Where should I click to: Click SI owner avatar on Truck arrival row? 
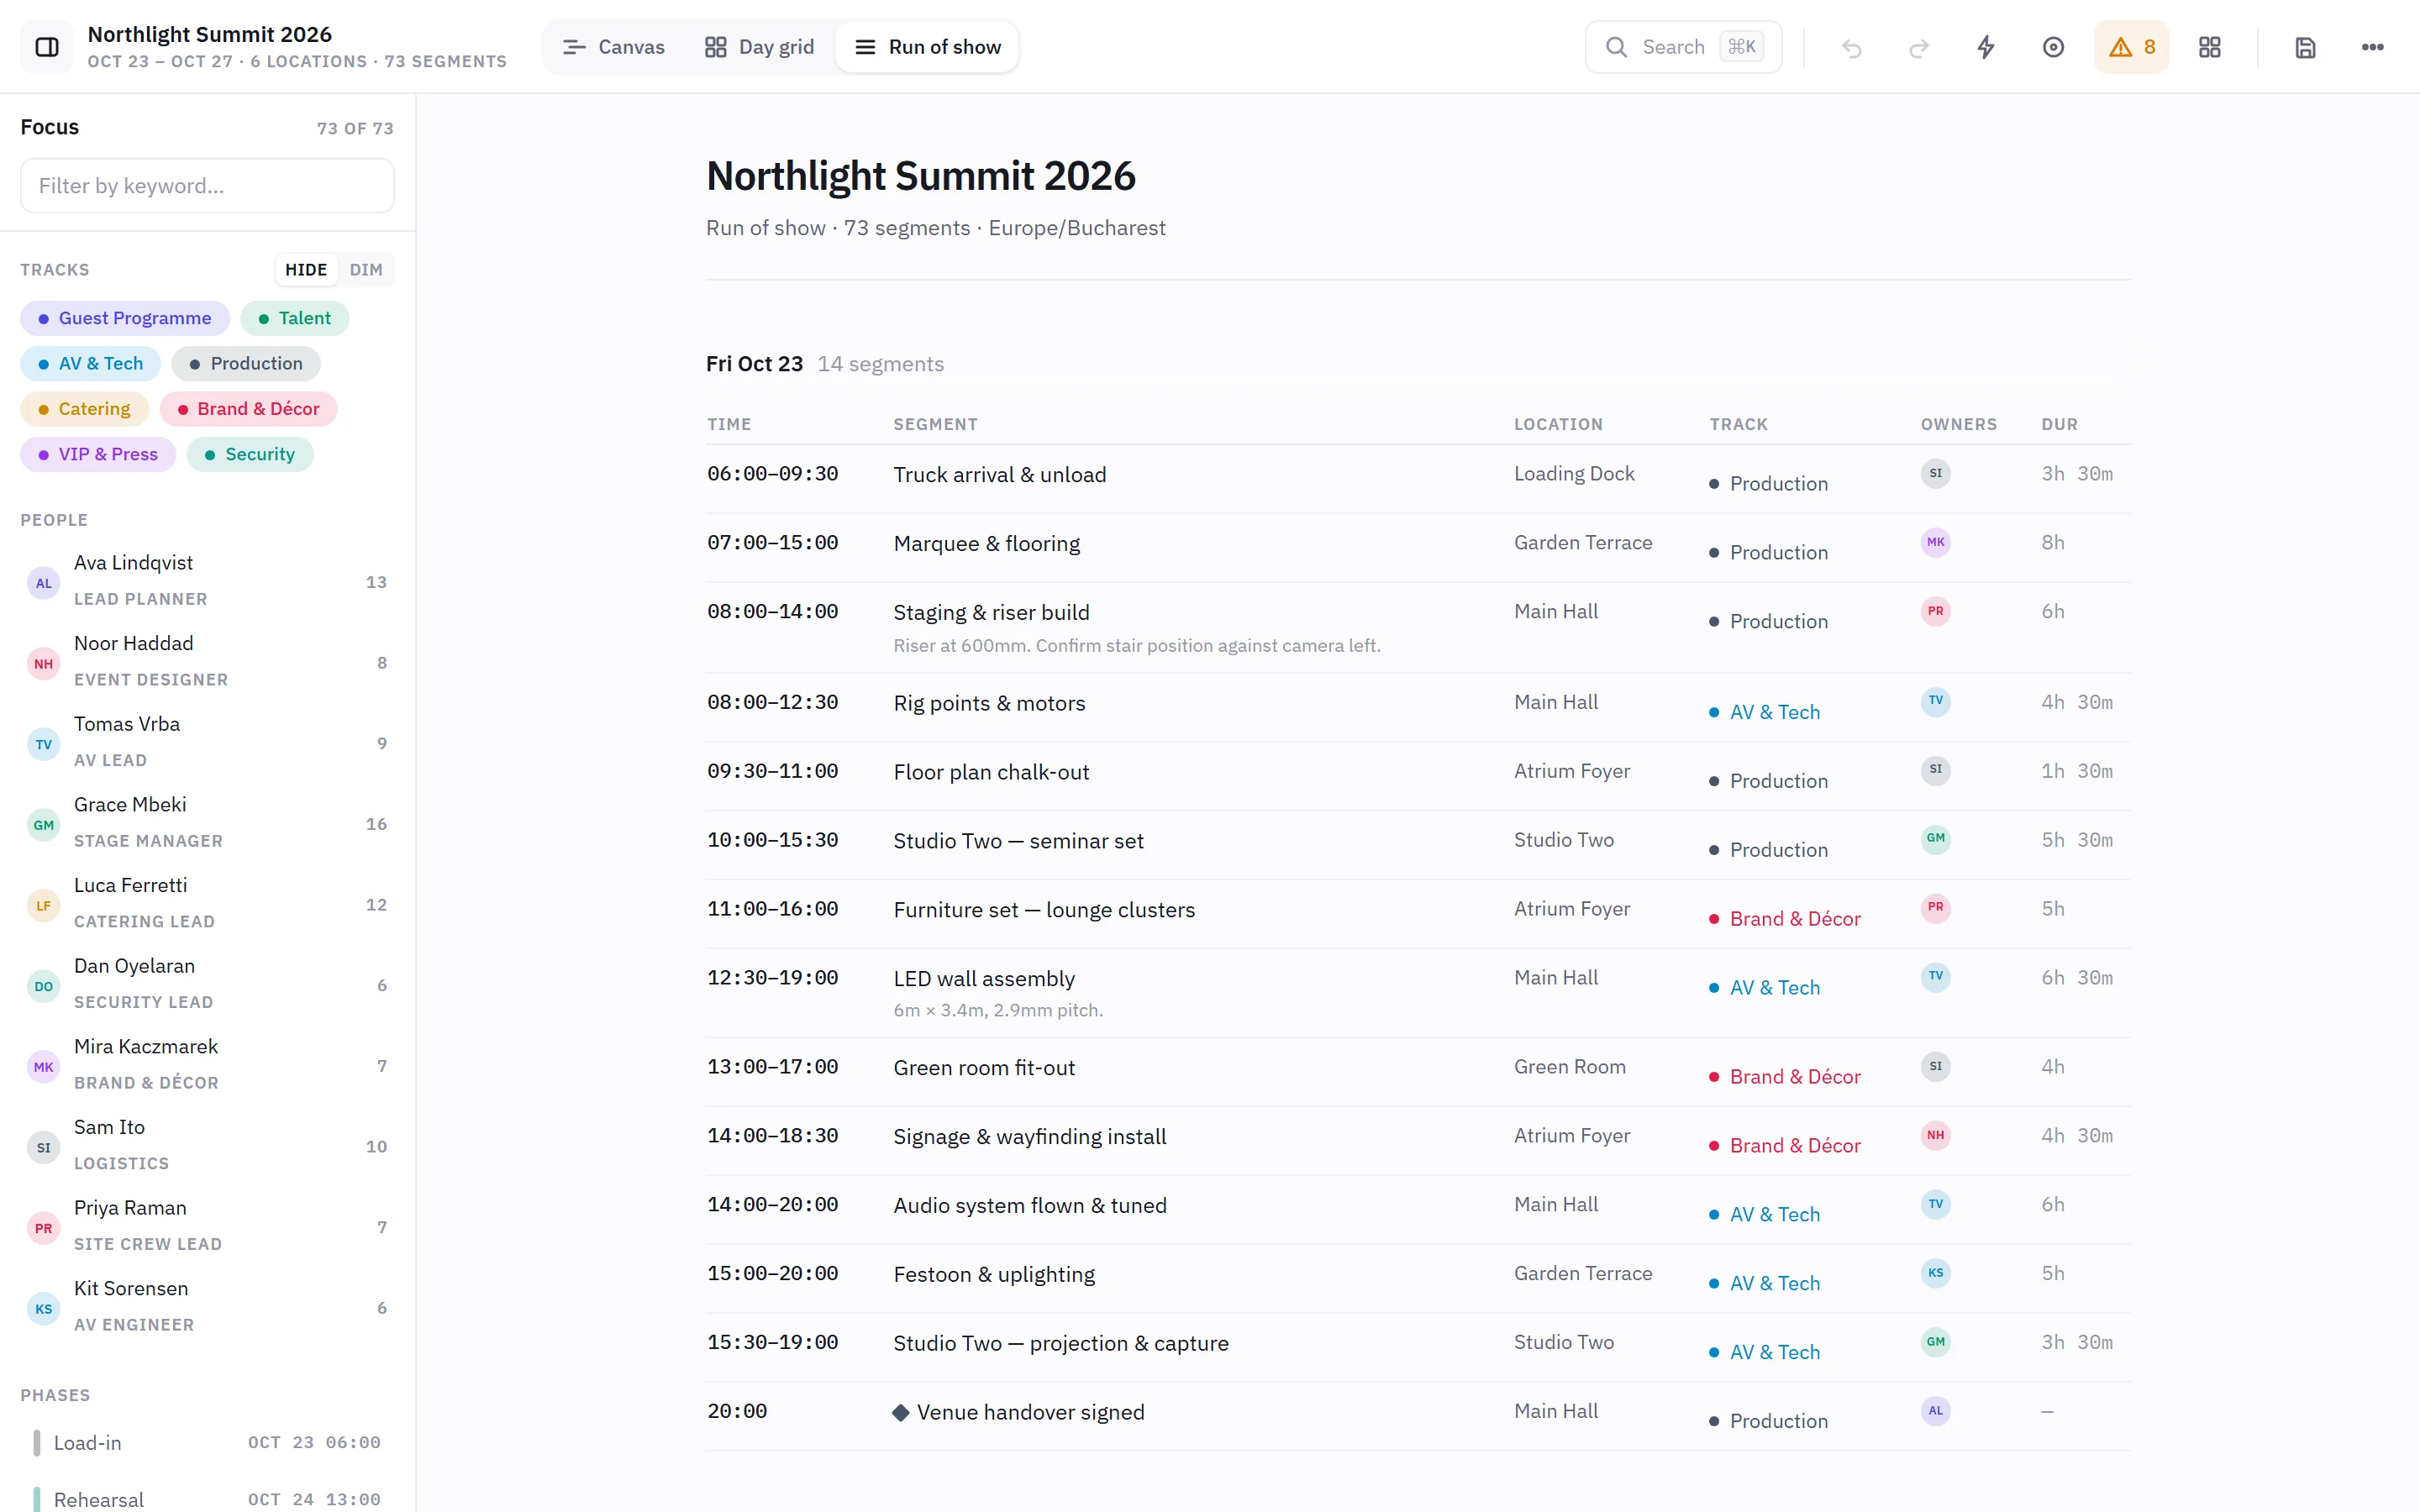(x=1936, y=473)
